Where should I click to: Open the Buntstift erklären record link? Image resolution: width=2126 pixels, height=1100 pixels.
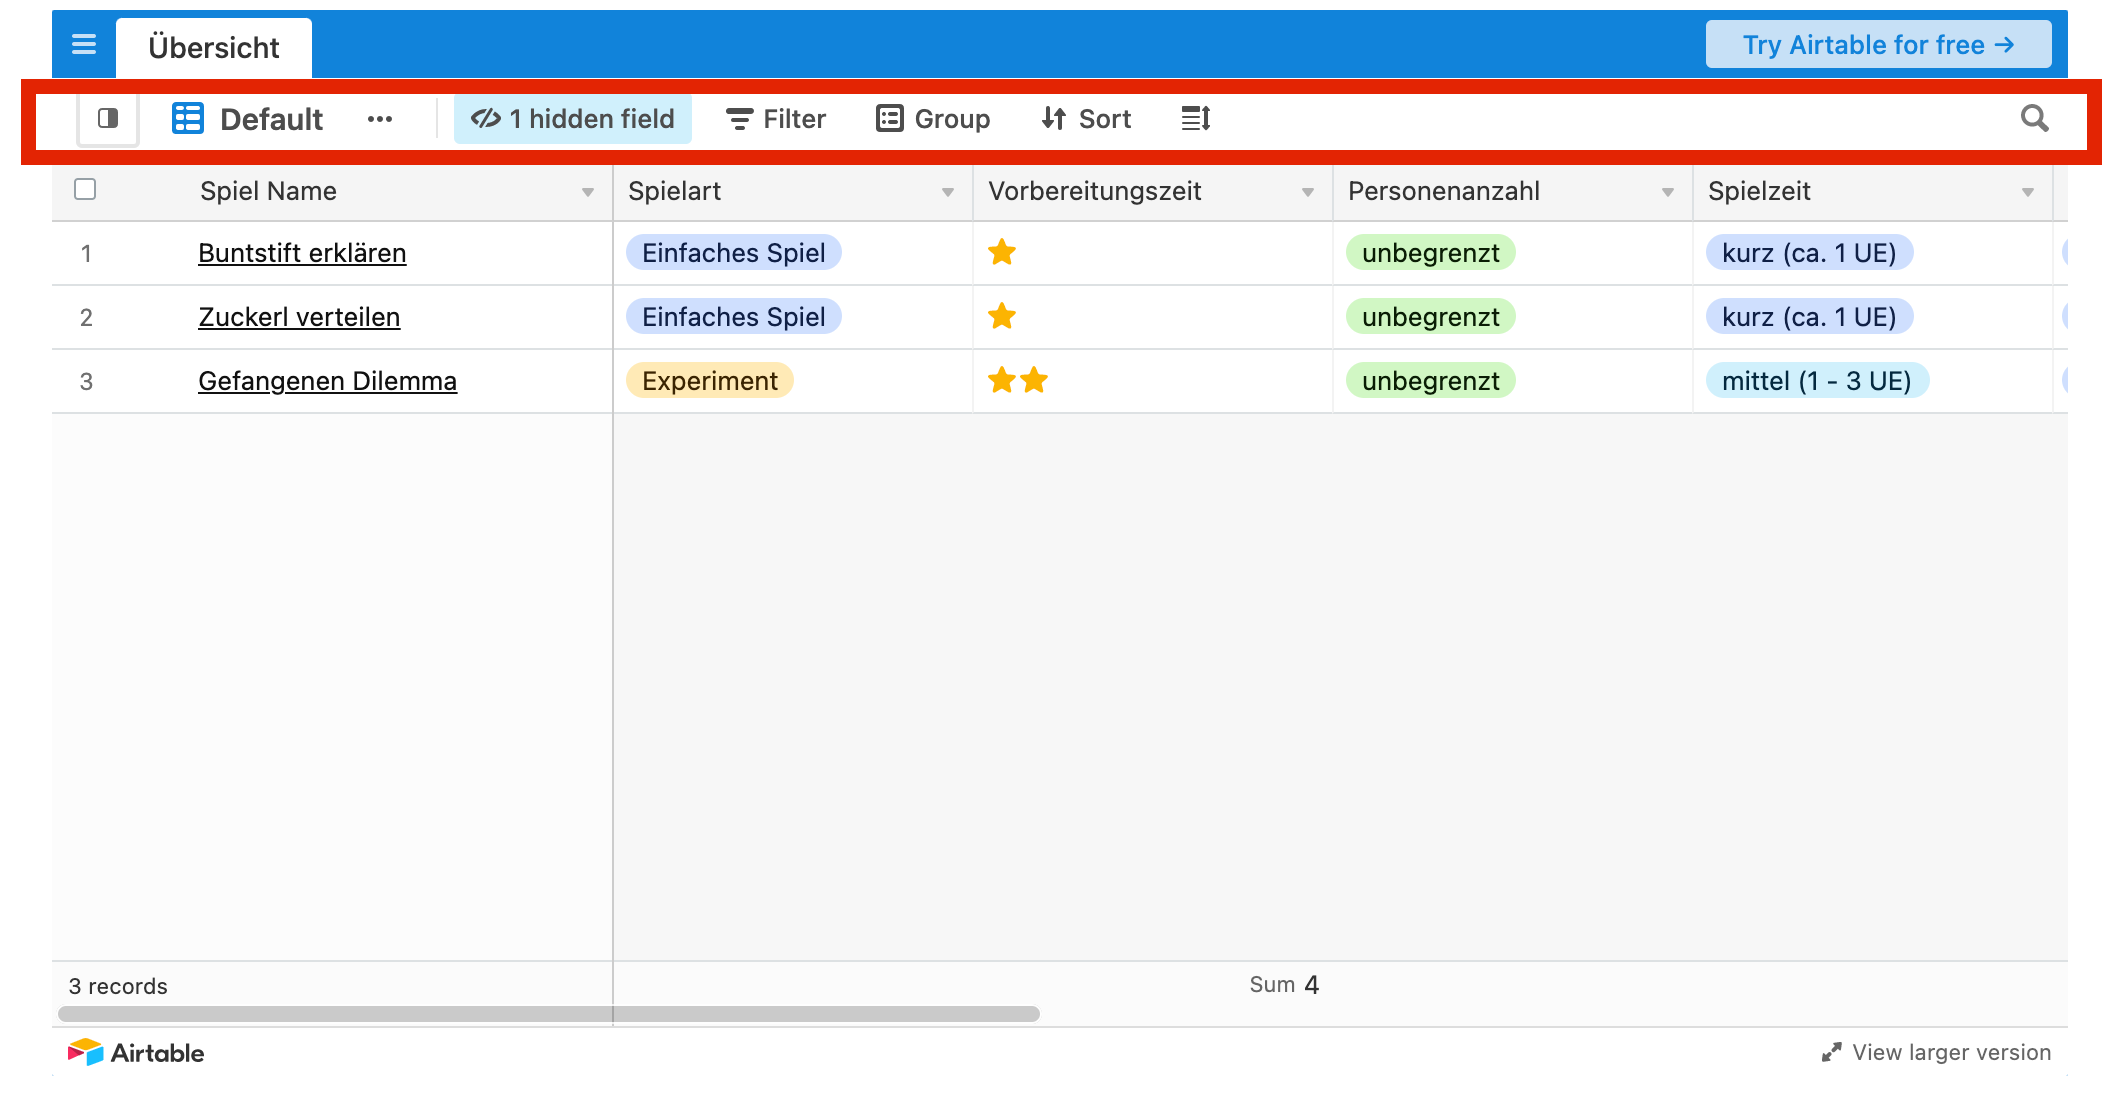[x=302, y=253]
